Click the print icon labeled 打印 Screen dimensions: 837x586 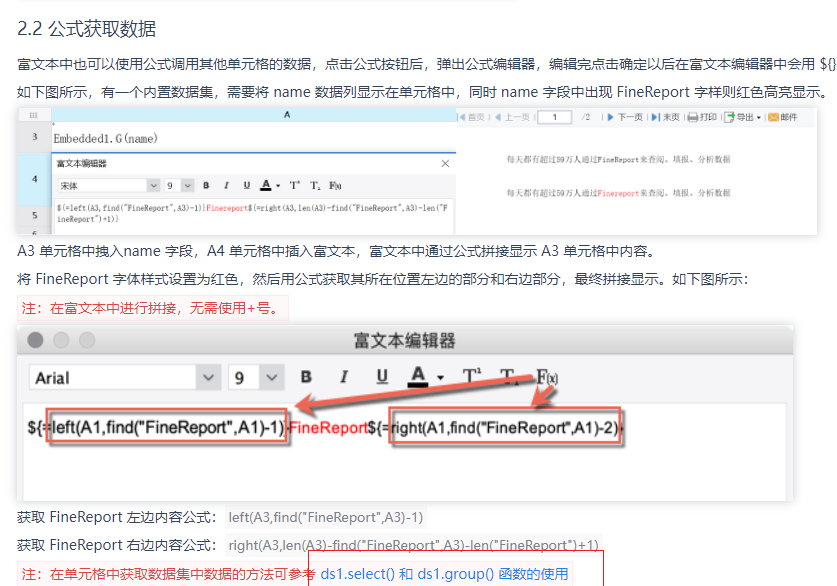(x=702, y=117)
